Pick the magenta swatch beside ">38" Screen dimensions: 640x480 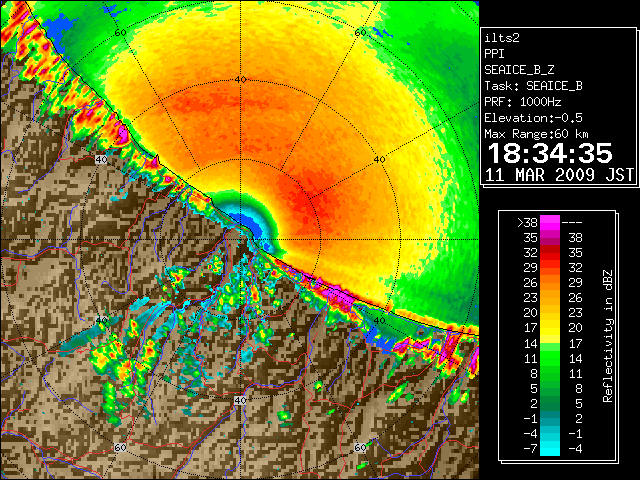pos(550,222)
